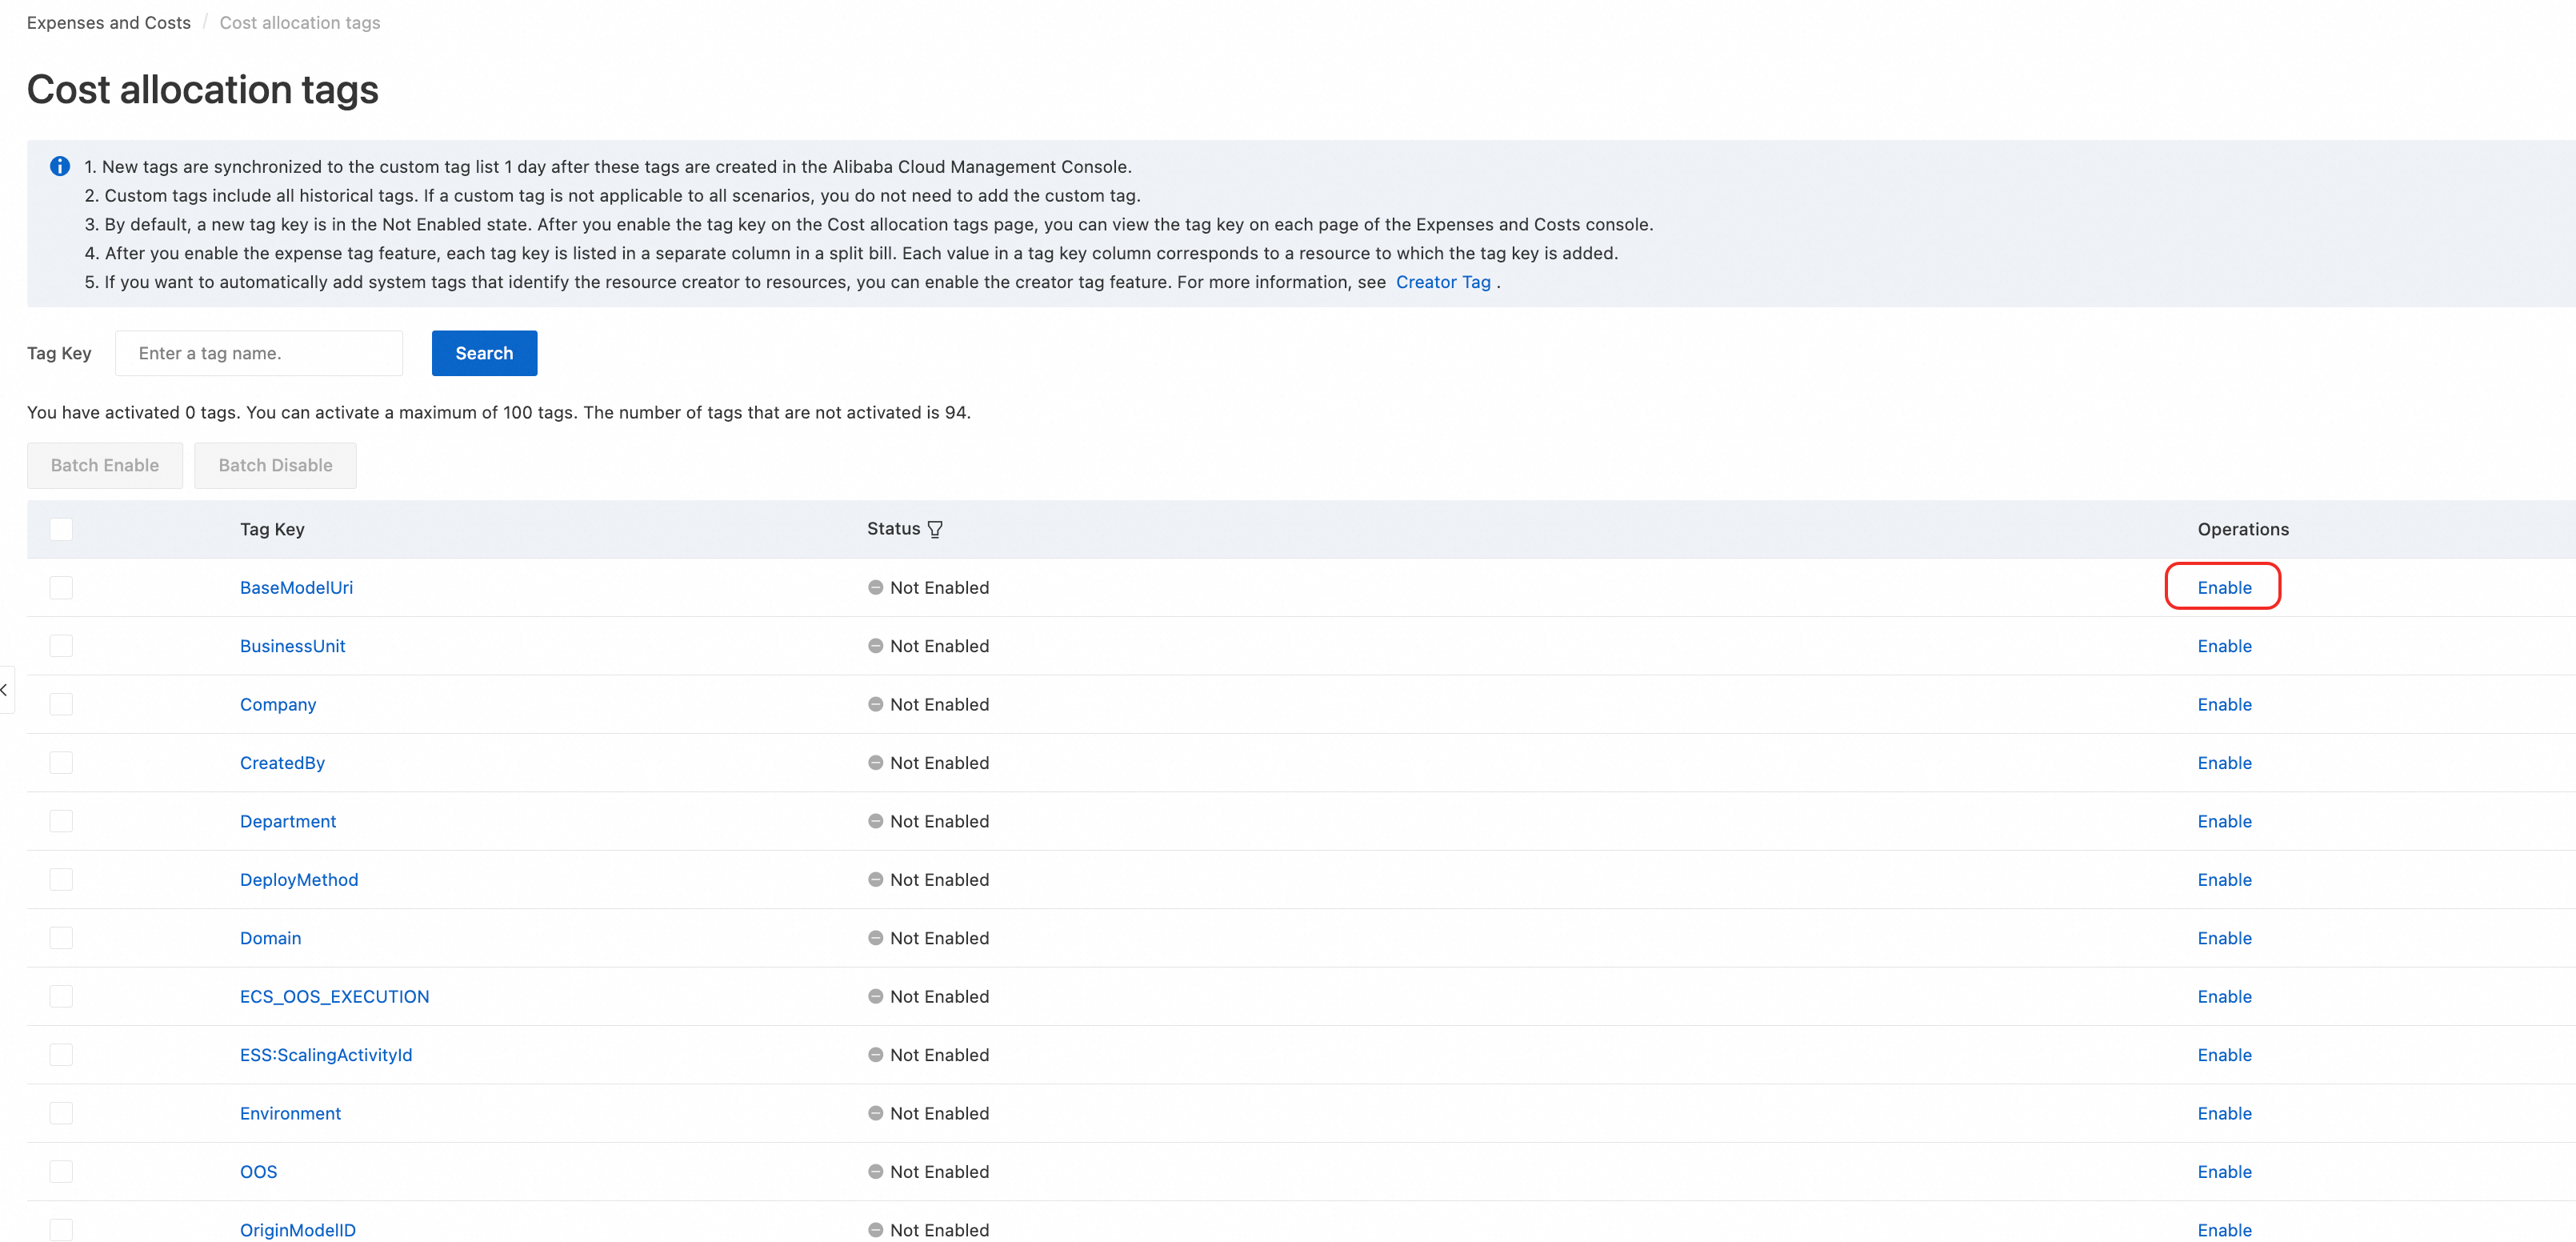Click the Batch Enable button
Screen dimensions: 2576x1242
pos(105,465)
